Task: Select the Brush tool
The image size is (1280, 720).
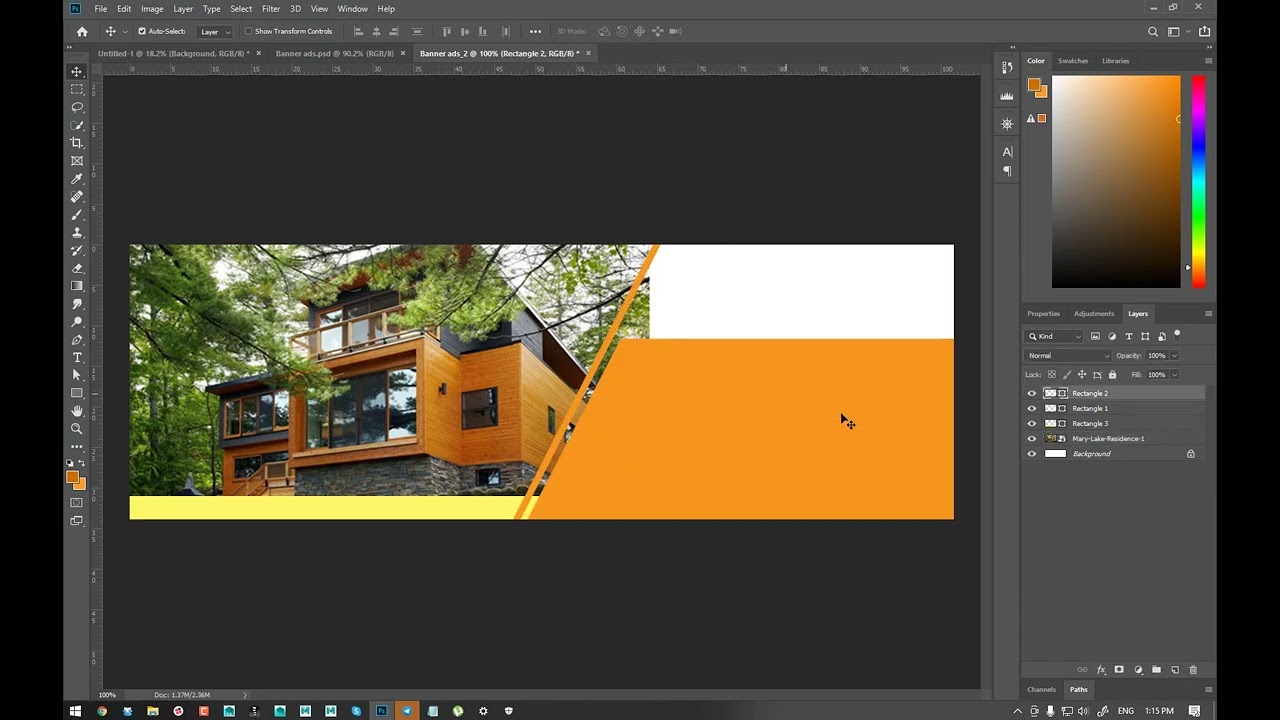Action: point(77,215)
